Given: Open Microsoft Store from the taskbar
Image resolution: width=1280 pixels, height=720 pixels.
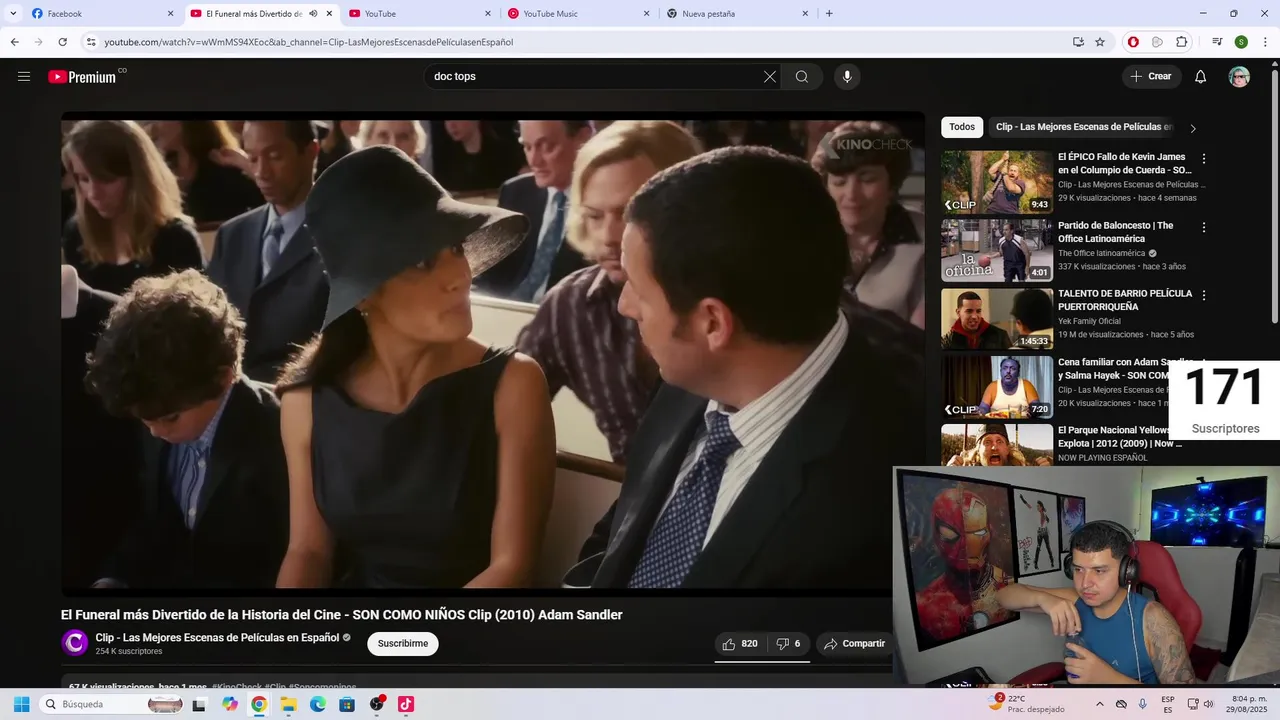Looking at the screenshot, I should point(347,704).
